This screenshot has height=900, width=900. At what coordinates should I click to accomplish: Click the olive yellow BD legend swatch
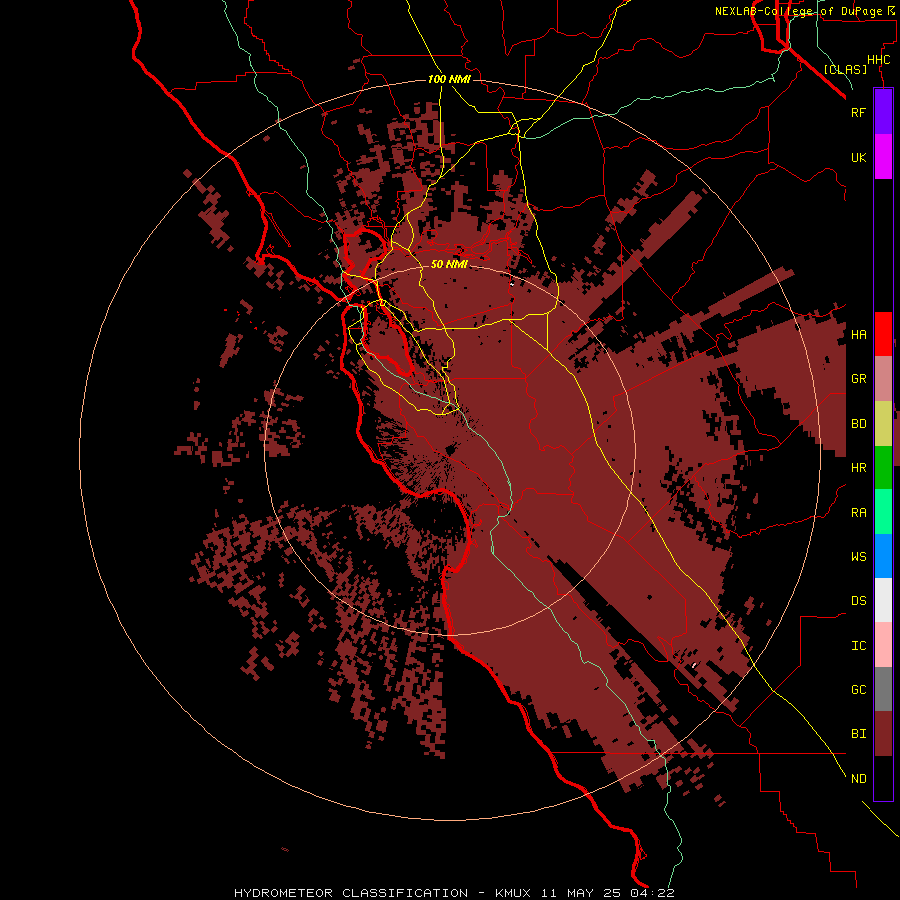point(883,424)
